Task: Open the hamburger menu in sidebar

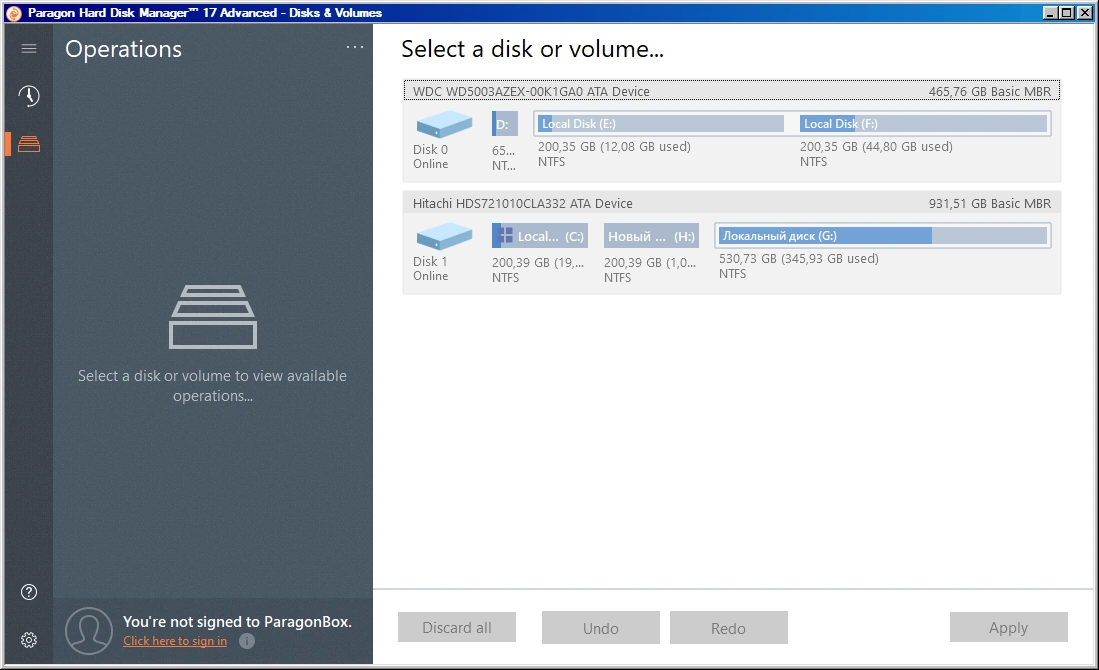Action: tap(29, 48)
